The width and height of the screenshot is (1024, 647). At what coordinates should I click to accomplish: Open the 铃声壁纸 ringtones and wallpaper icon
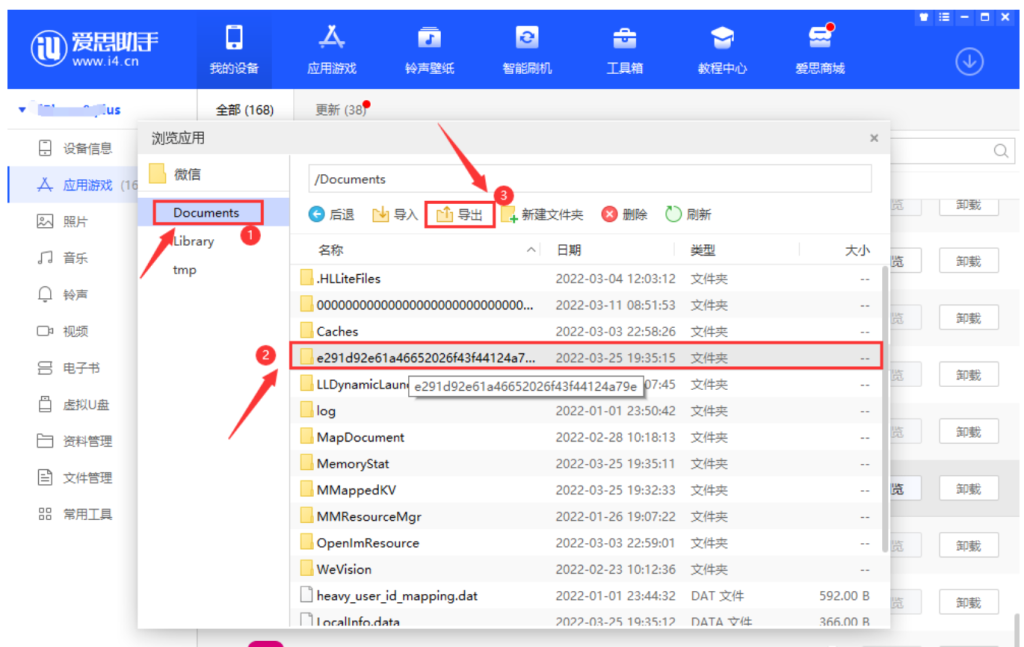pyautogui.click(x=429, y=39)
